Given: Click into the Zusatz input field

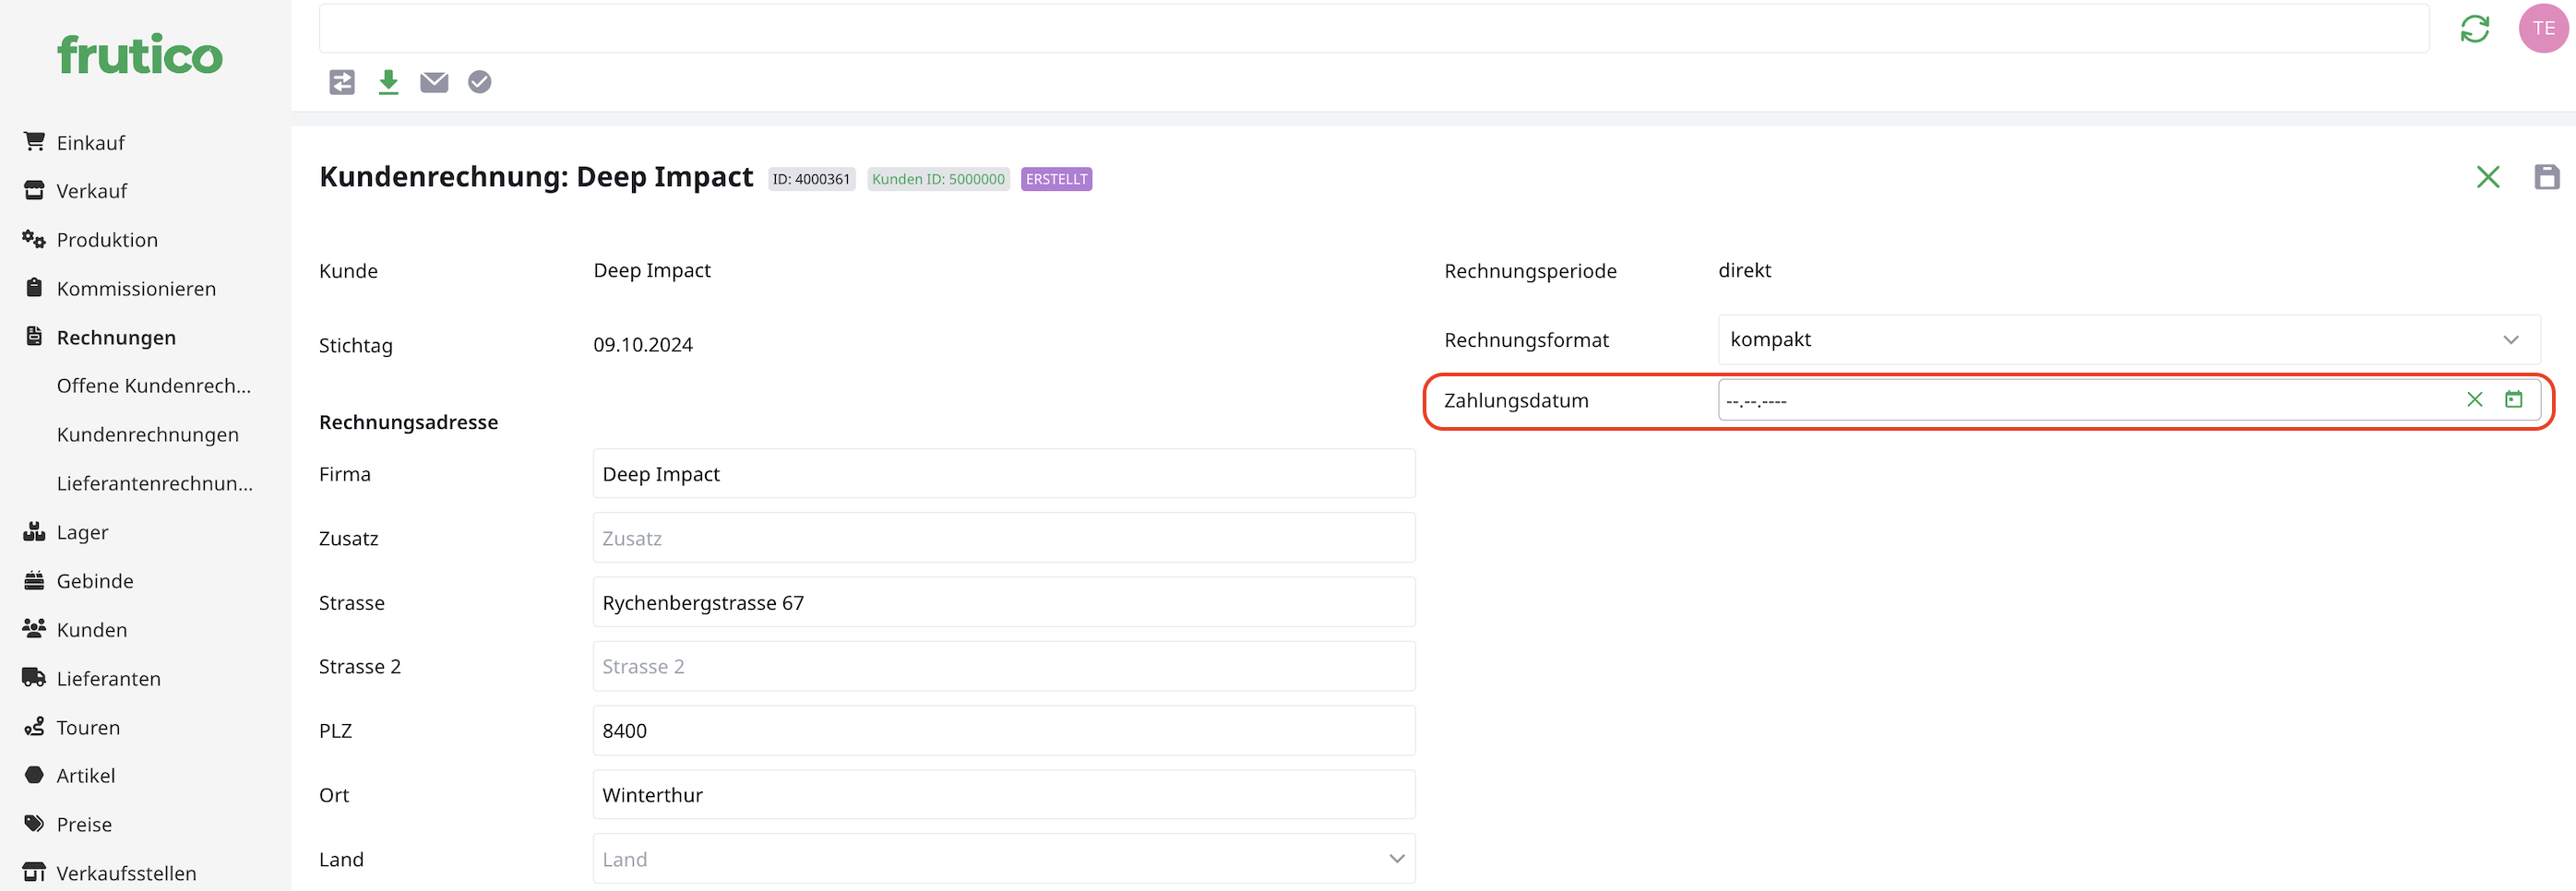Looking at the screenshot, I should (x=1004, y=538).
